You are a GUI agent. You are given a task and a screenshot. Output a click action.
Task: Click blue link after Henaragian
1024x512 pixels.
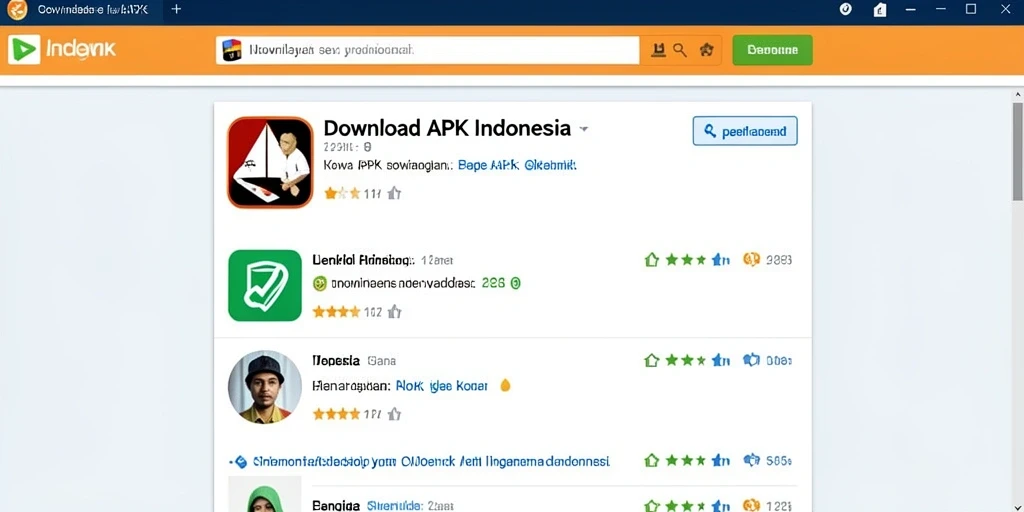[441, 386]
